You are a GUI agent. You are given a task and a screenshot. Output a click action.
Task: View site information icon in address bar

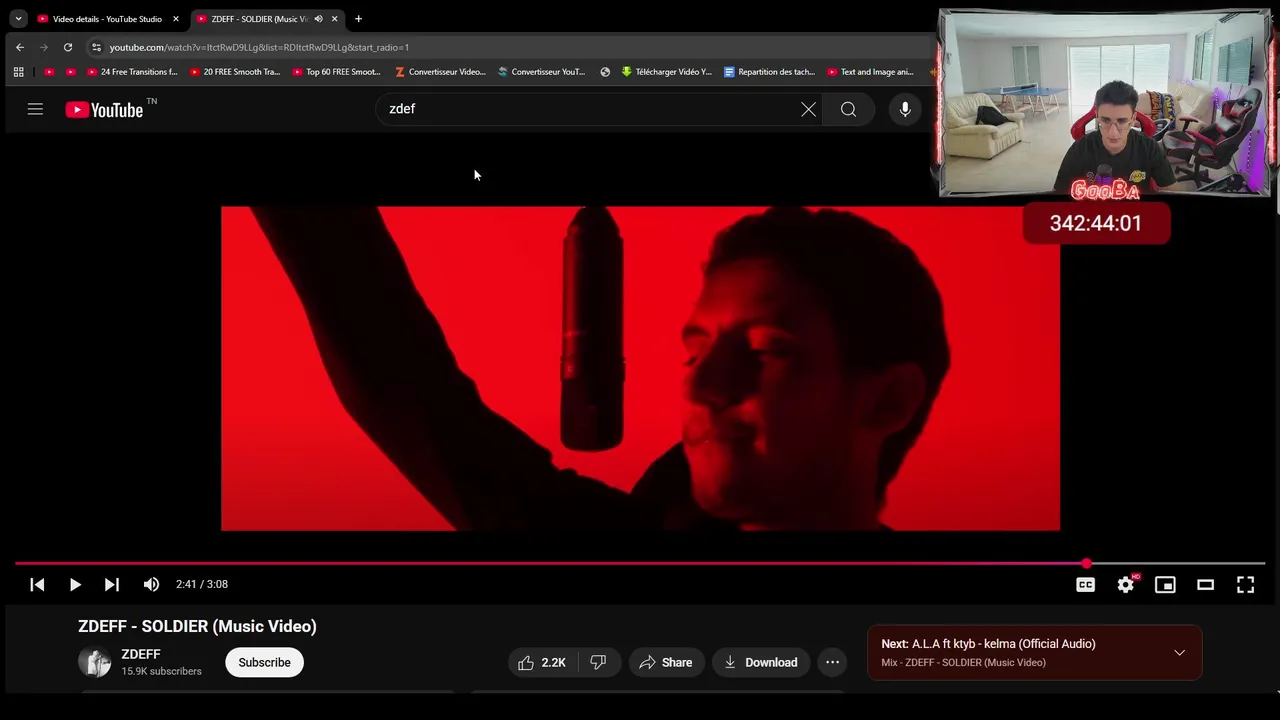tap(96, 47)
